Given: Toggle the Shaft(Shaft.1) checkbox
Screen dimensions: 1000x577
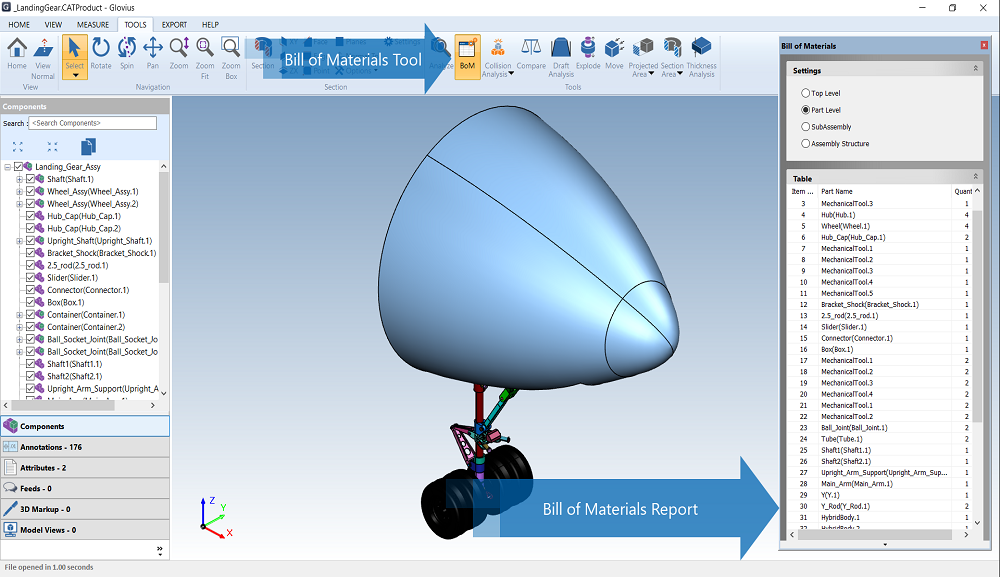Looking at the screenshot, I should point(31,179).
